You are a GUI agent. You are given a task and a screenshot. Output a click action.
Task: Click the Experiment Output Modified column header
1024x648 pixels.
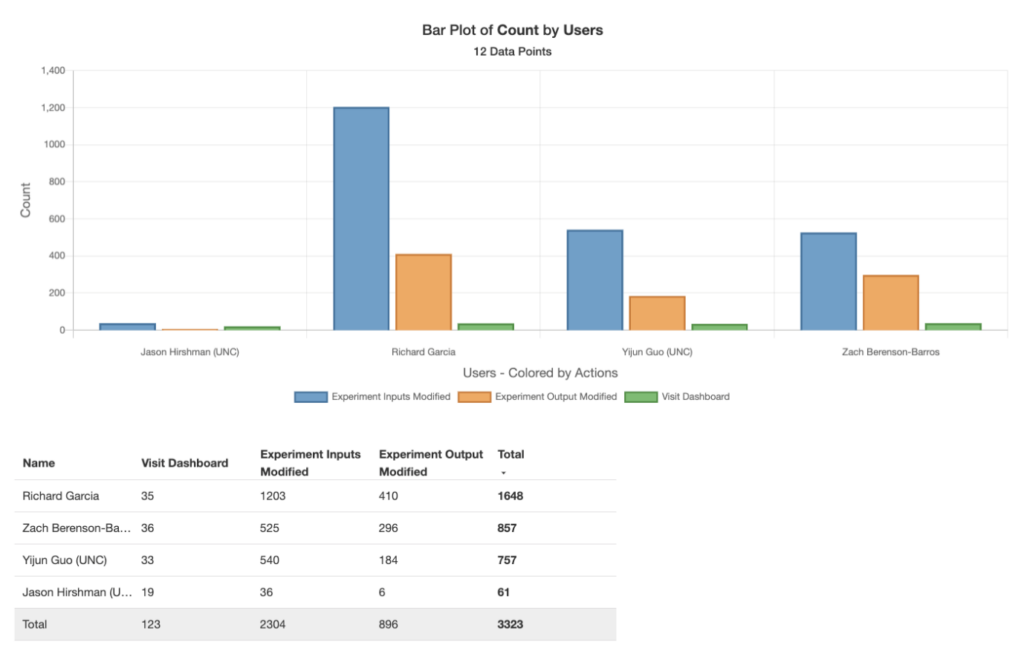click(x=431, y=463)
